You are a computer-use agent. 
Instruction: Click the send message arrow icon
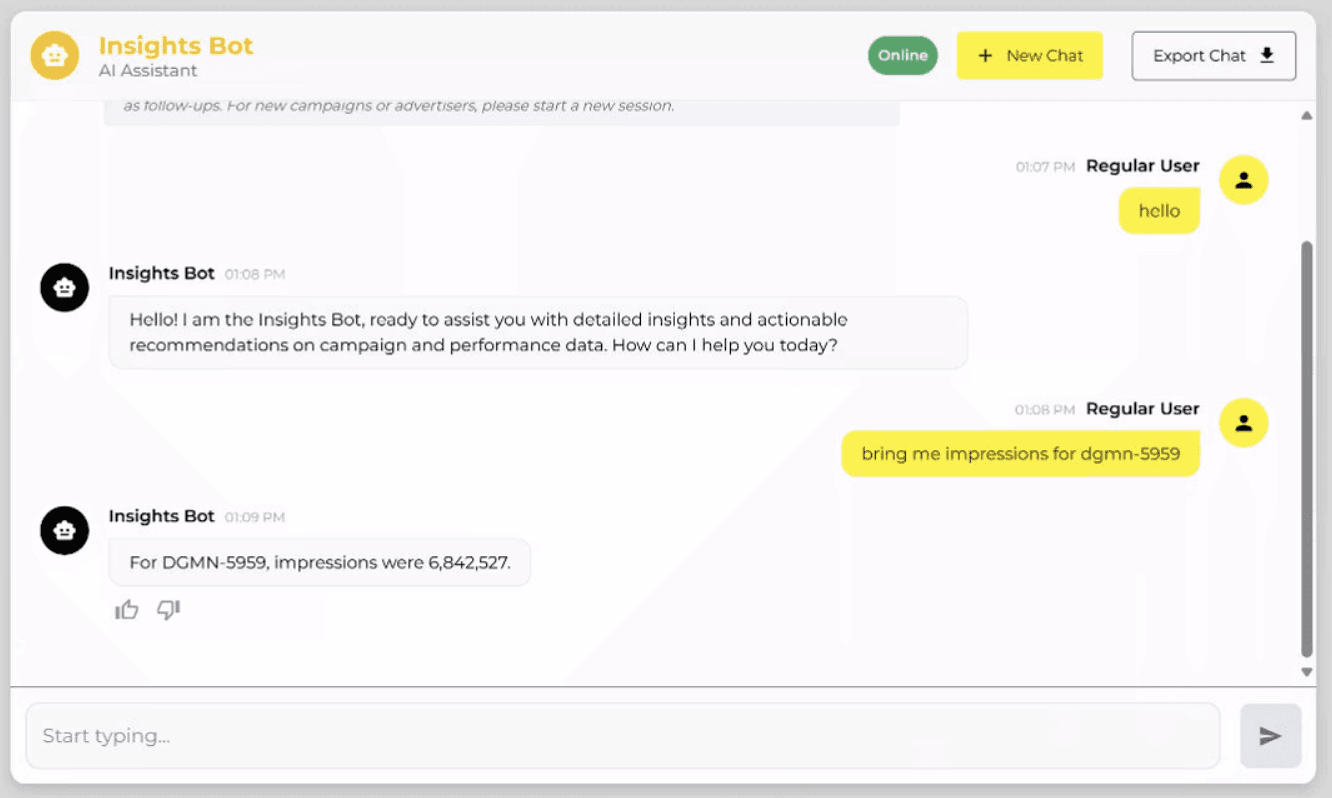[x=1270, y=735]
